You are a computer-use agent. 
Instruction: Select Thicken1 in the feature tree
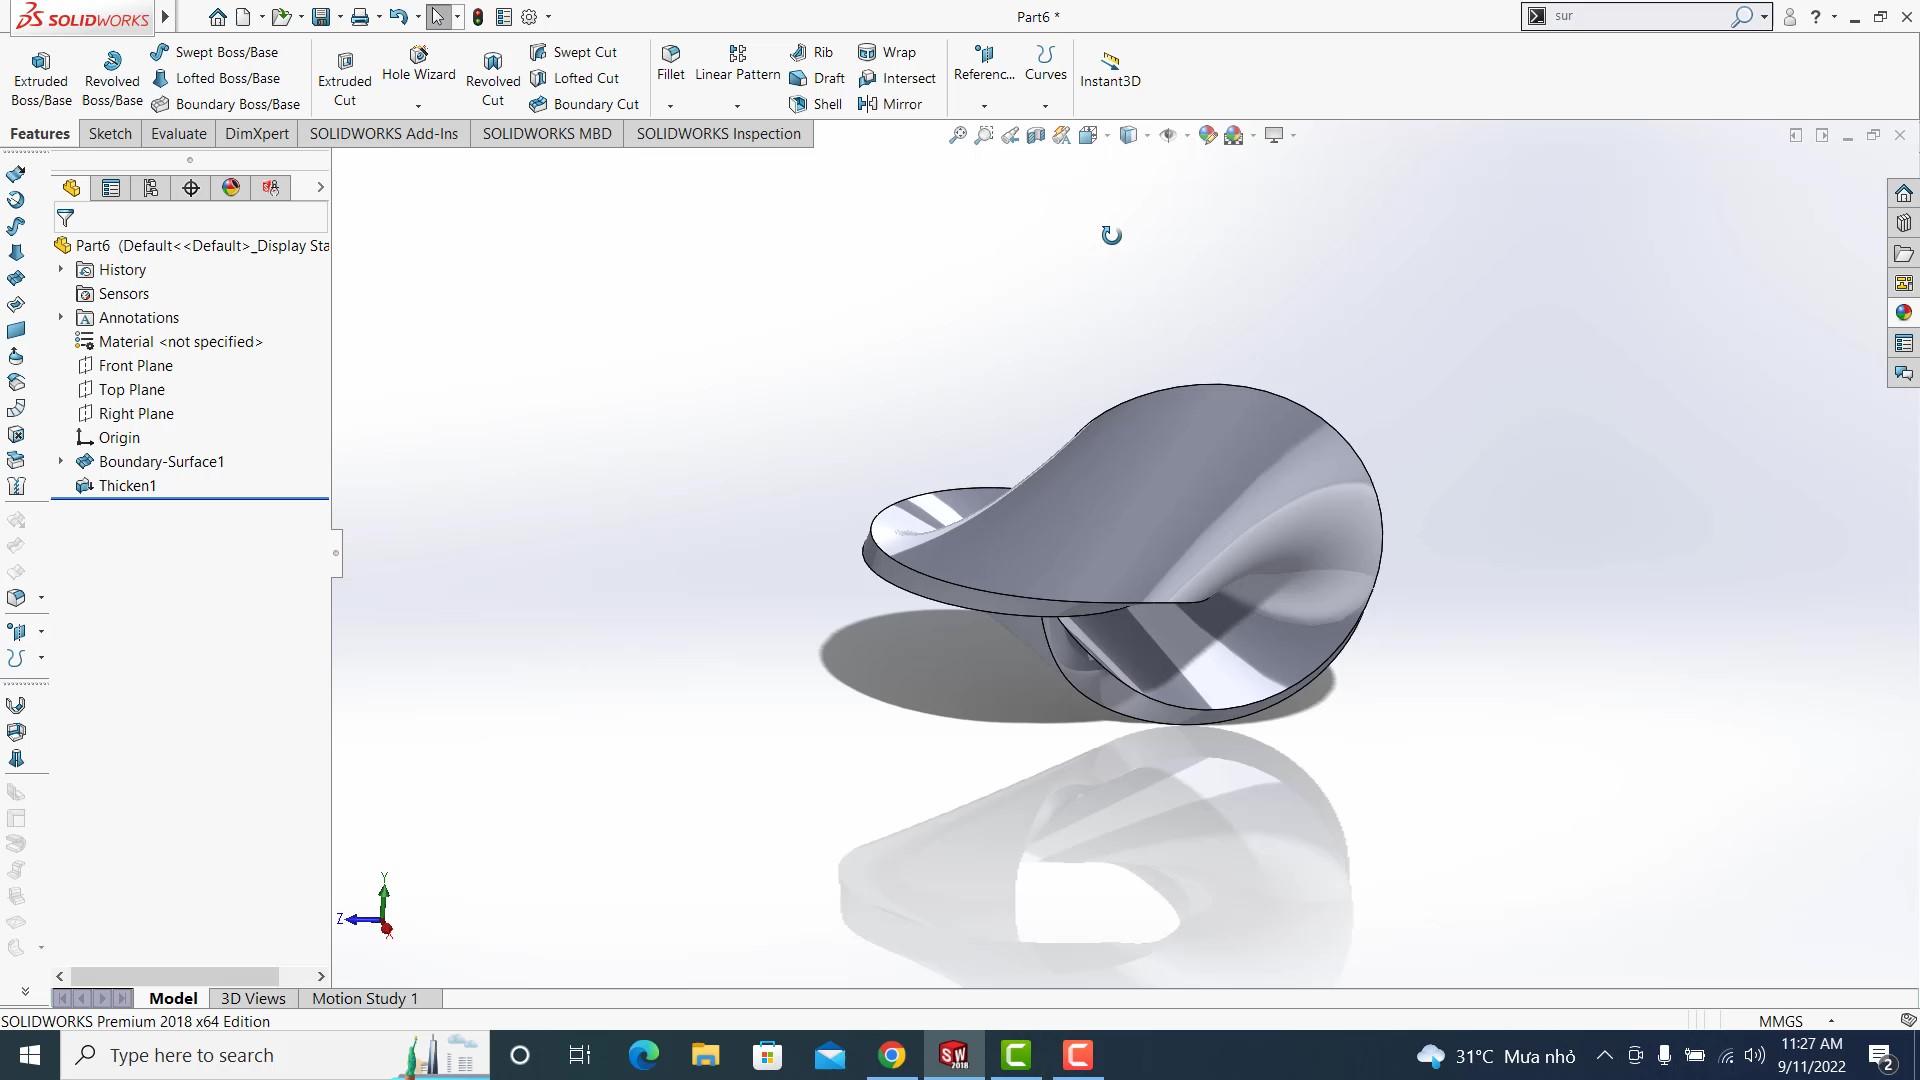(x=127, y=485)
